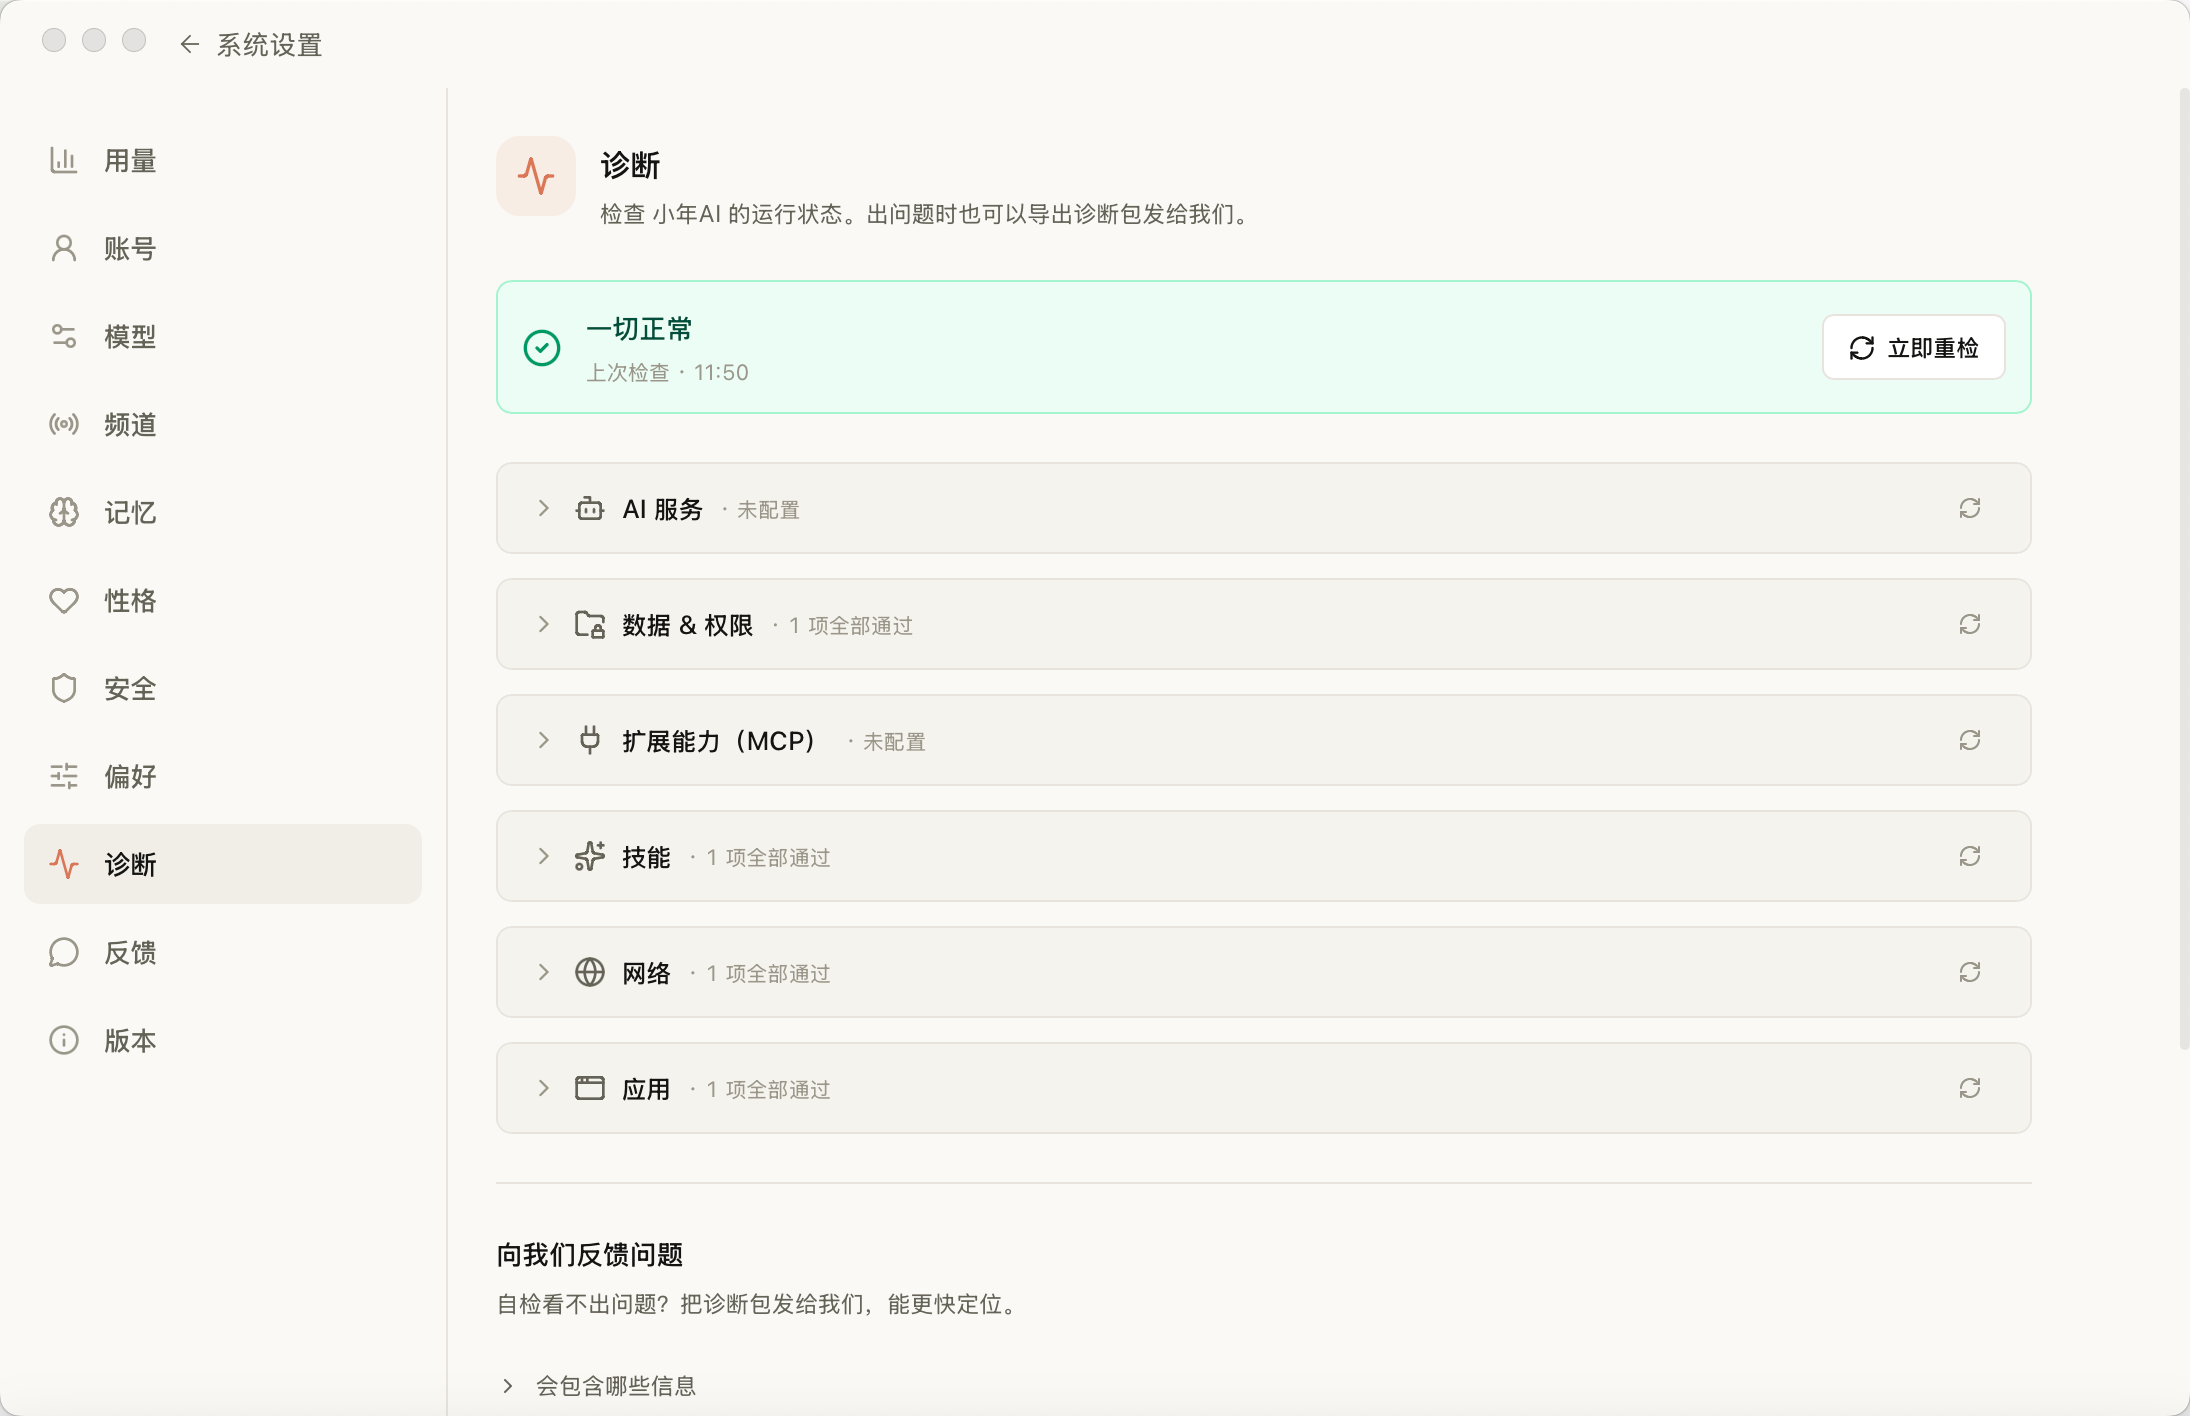Click the 未配置 status of 扩展能力（MCP）

coord(894,742)
